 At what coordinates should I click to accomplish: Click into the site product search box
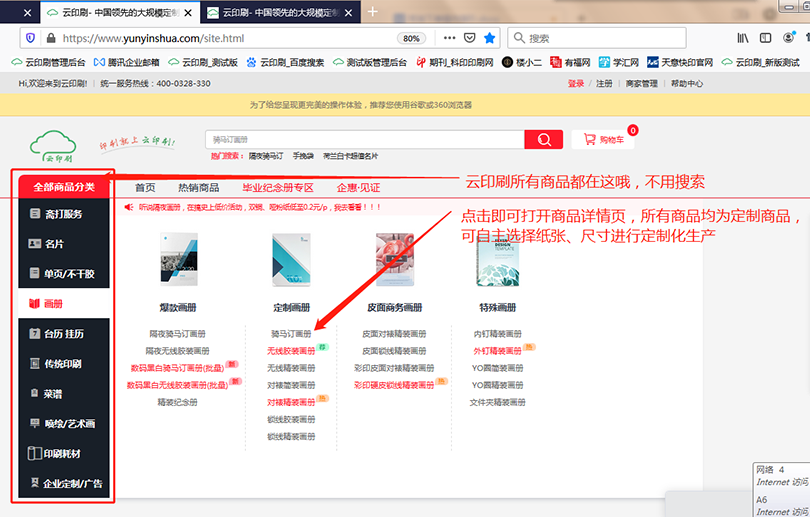click(365, 140)
